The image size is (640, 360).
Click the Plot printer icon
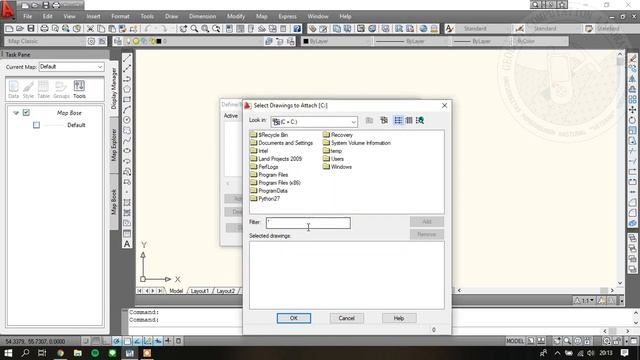click(44, 29)
